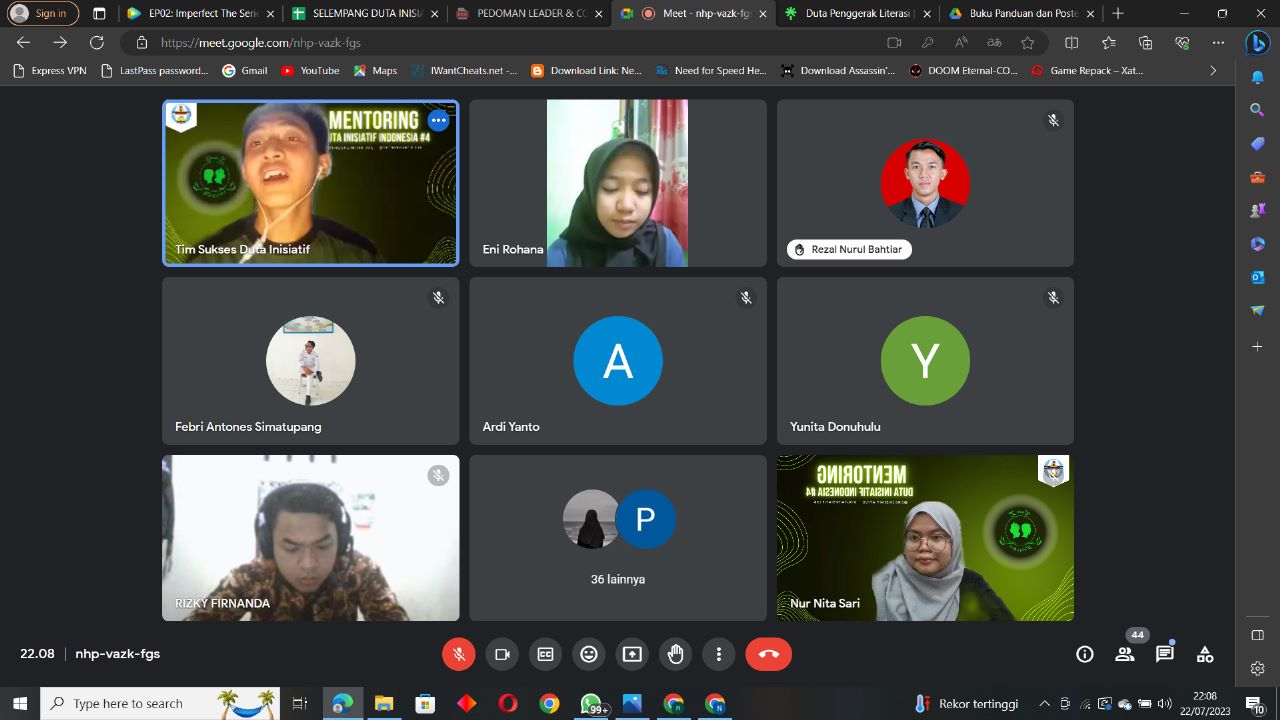This screenshot has height=720, width=1280.
Task: Open more options three-dot menu in call bar
Action: (x=718, y=654)
